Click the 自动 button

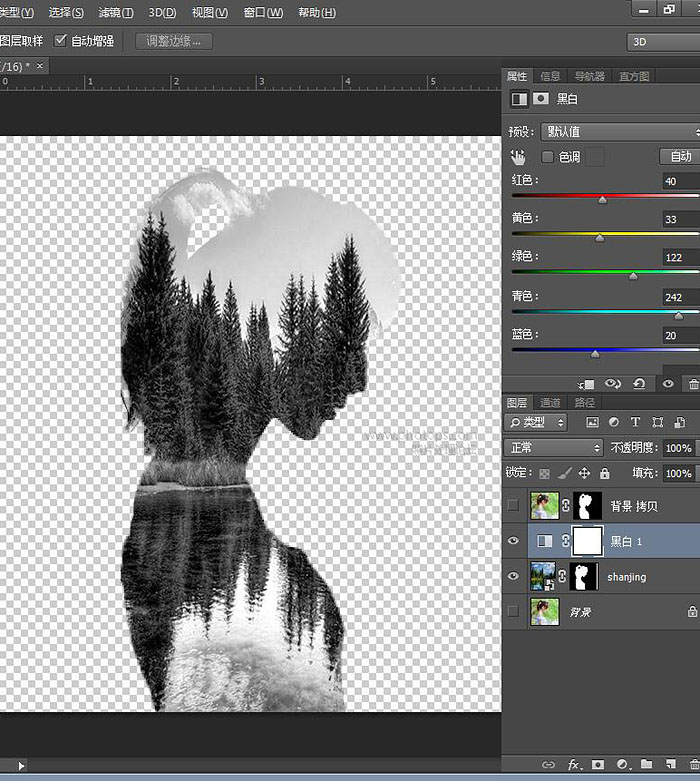coord(680,157)
